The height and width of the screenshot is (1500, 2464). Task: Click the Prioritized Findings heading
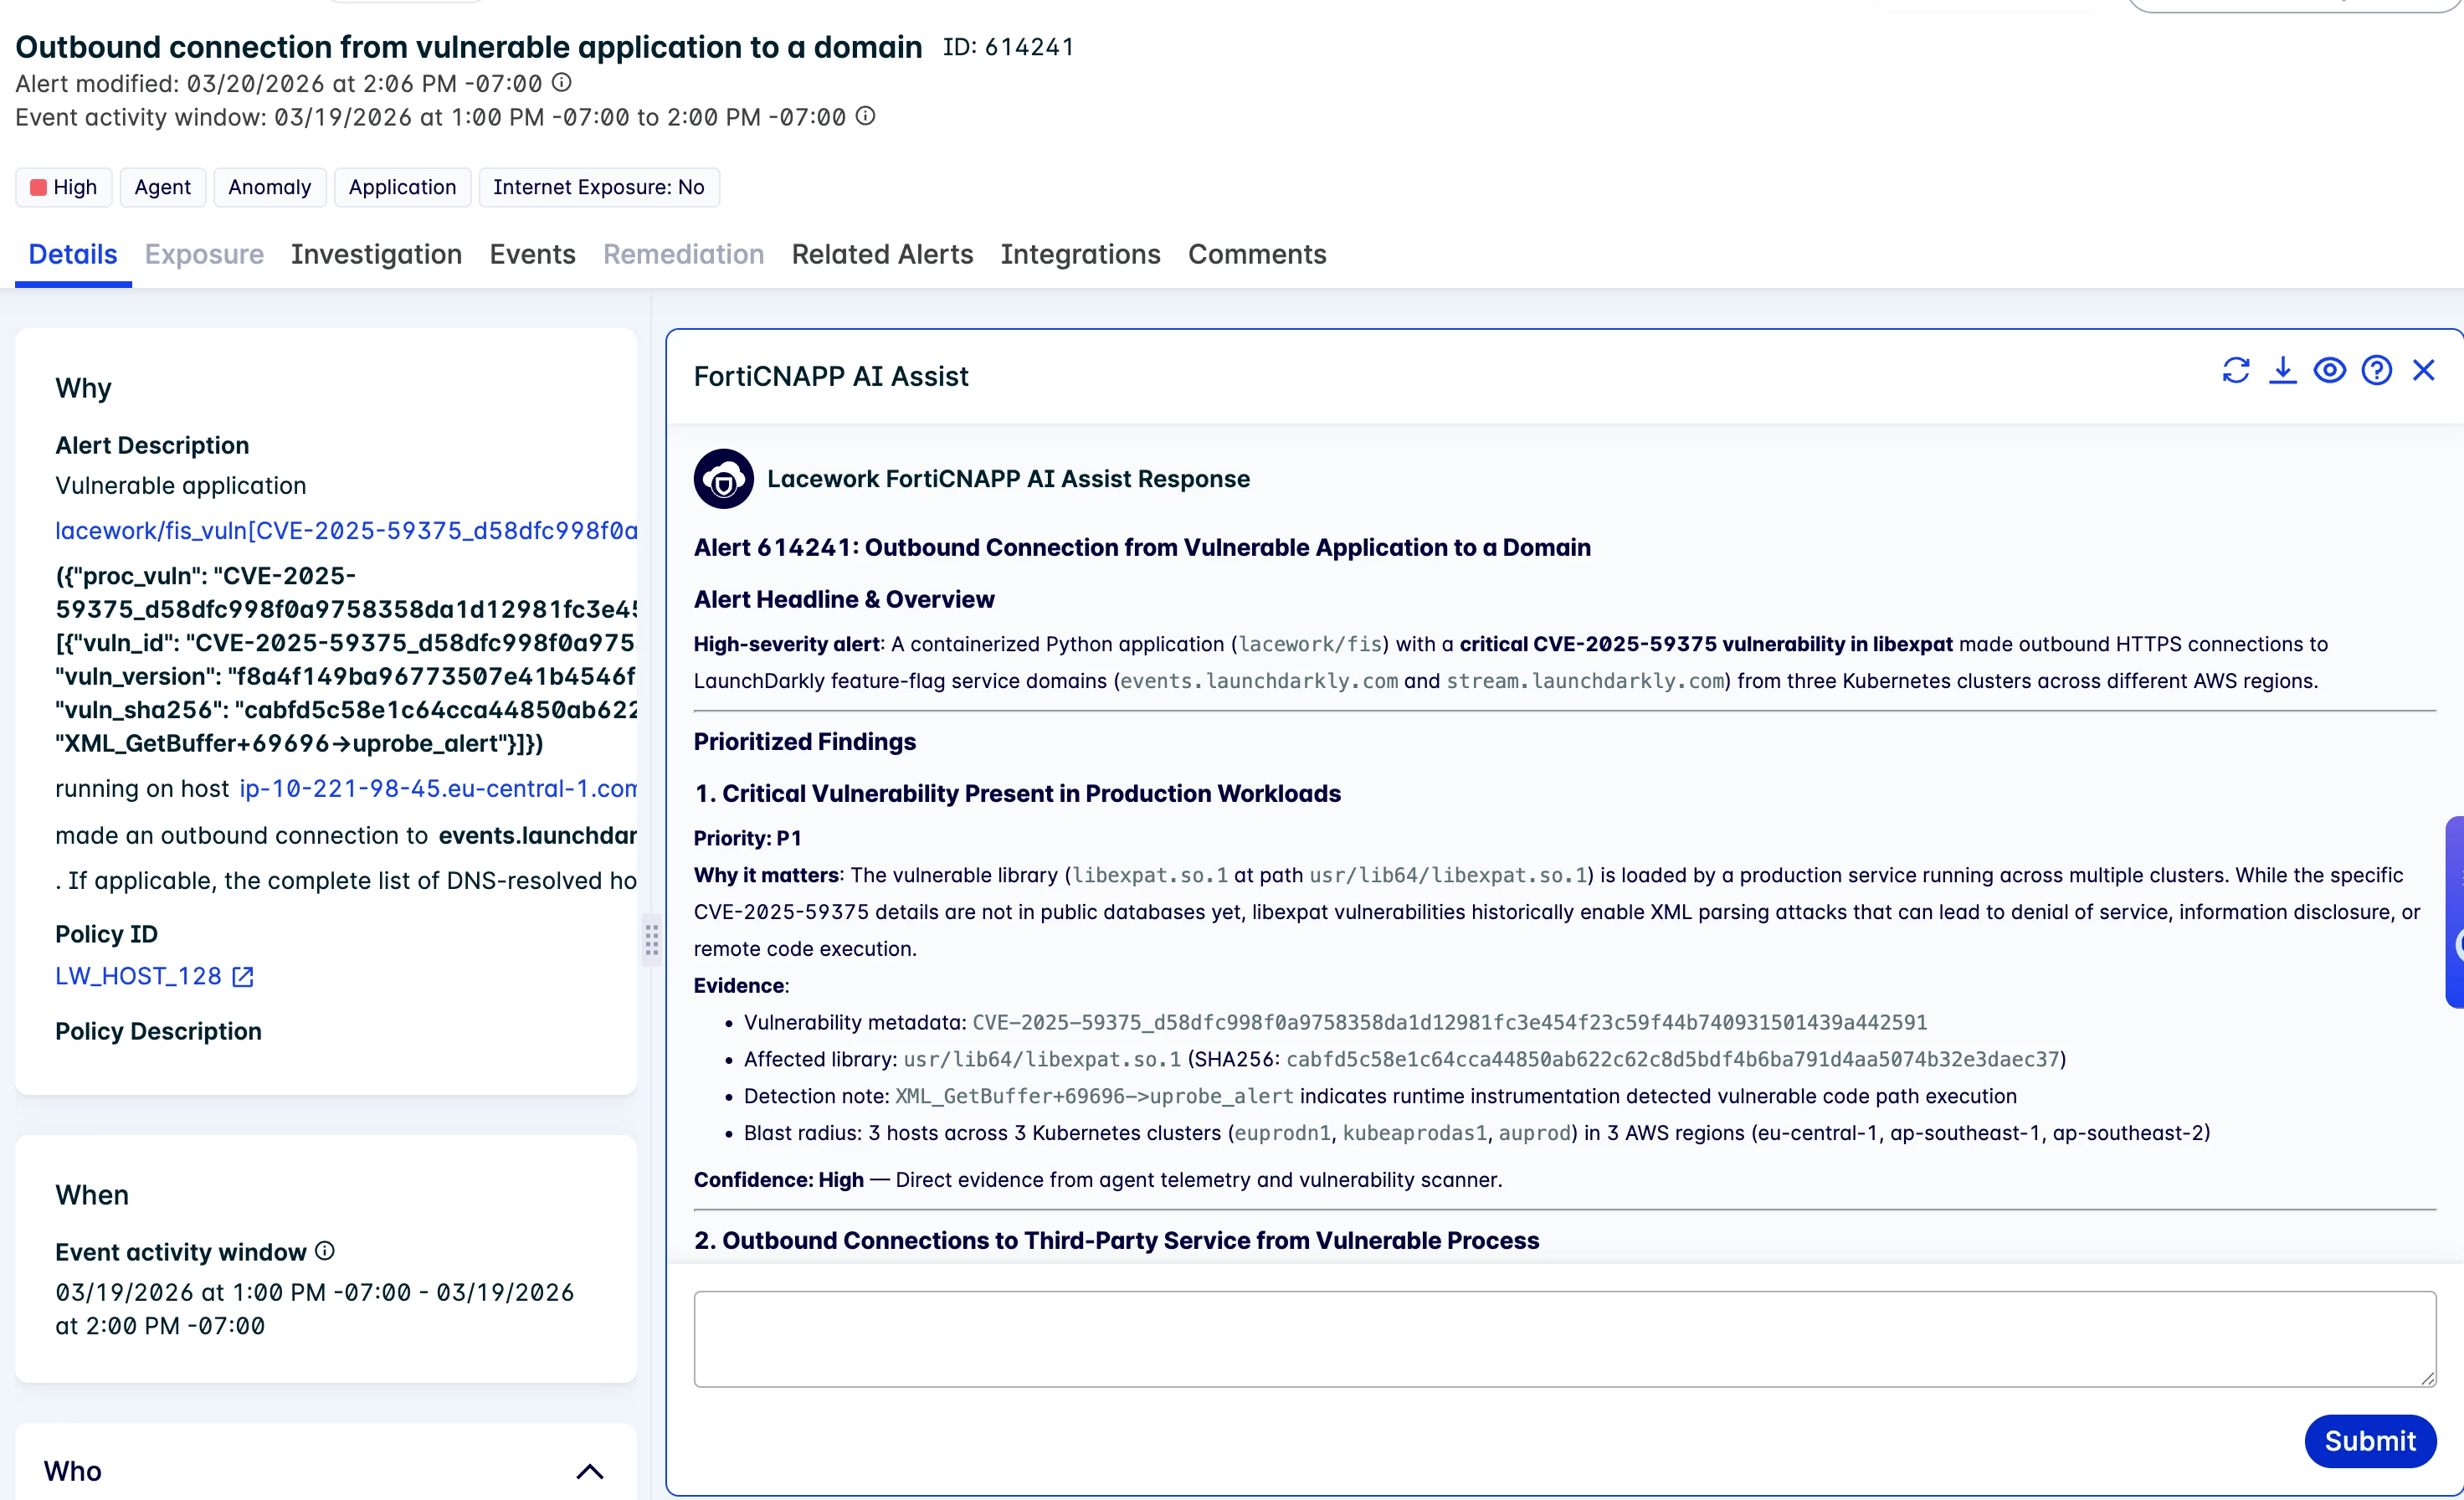click(805, 742)
